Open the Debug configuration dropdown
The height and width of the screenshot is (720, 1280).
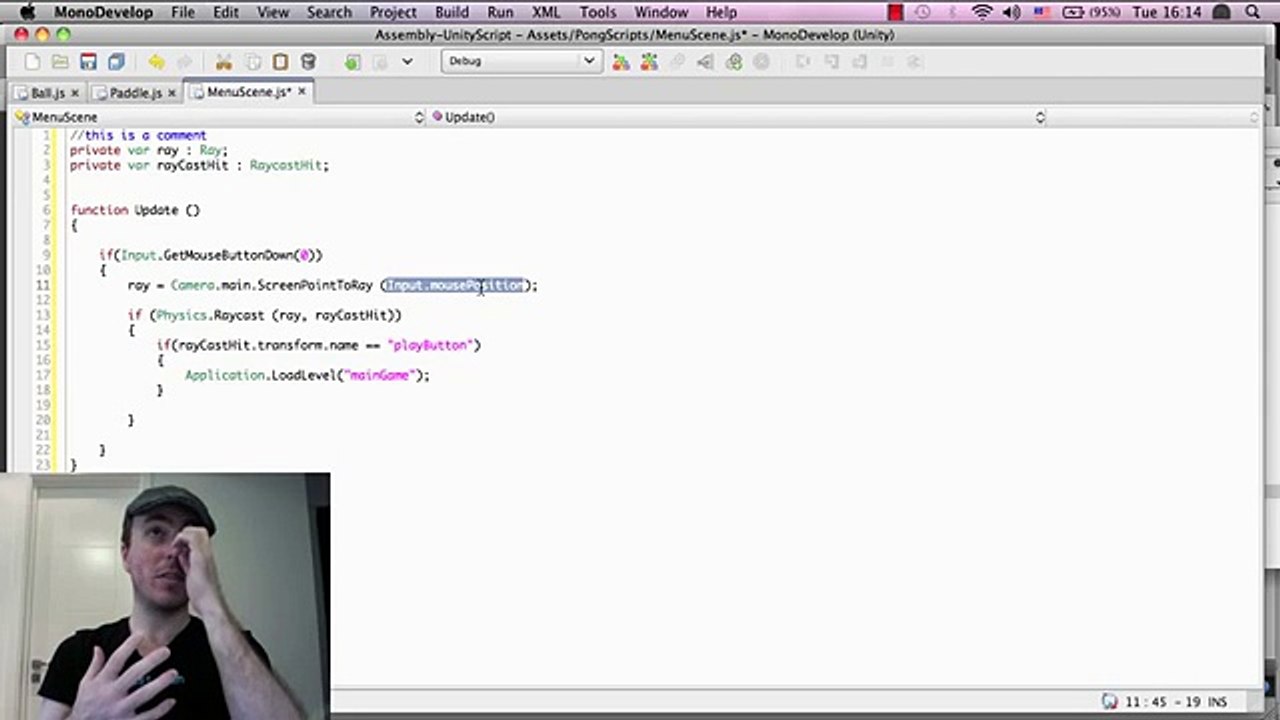520,61
